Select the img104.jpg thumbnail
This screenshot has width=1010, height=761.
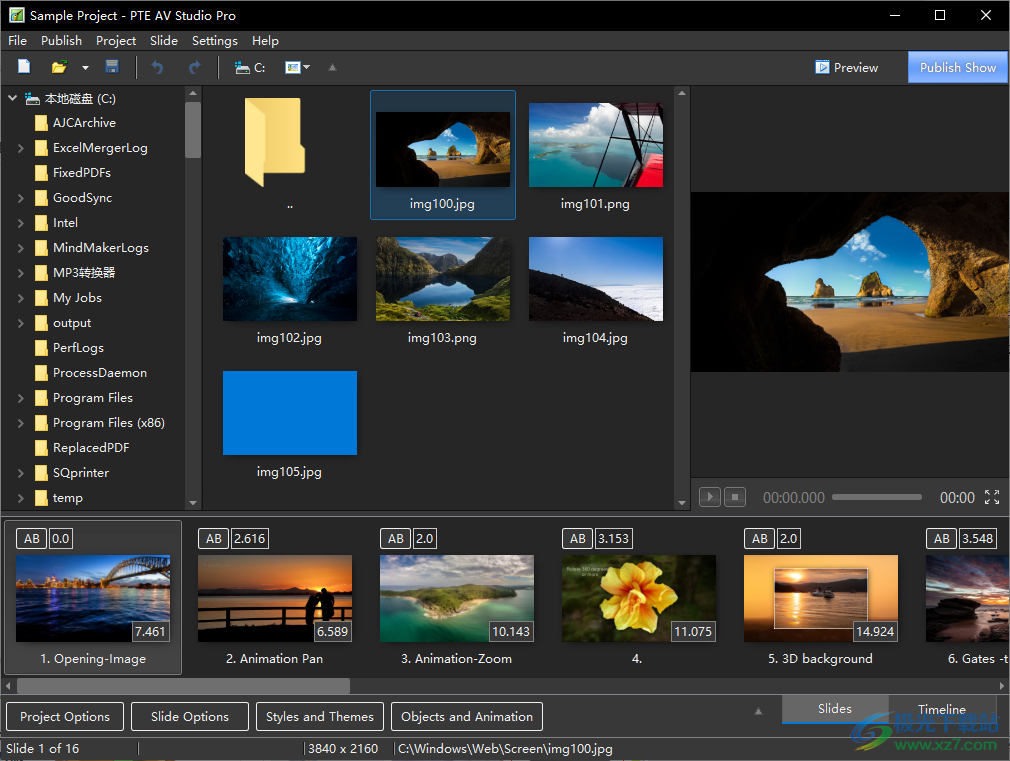tap(596, 278)
